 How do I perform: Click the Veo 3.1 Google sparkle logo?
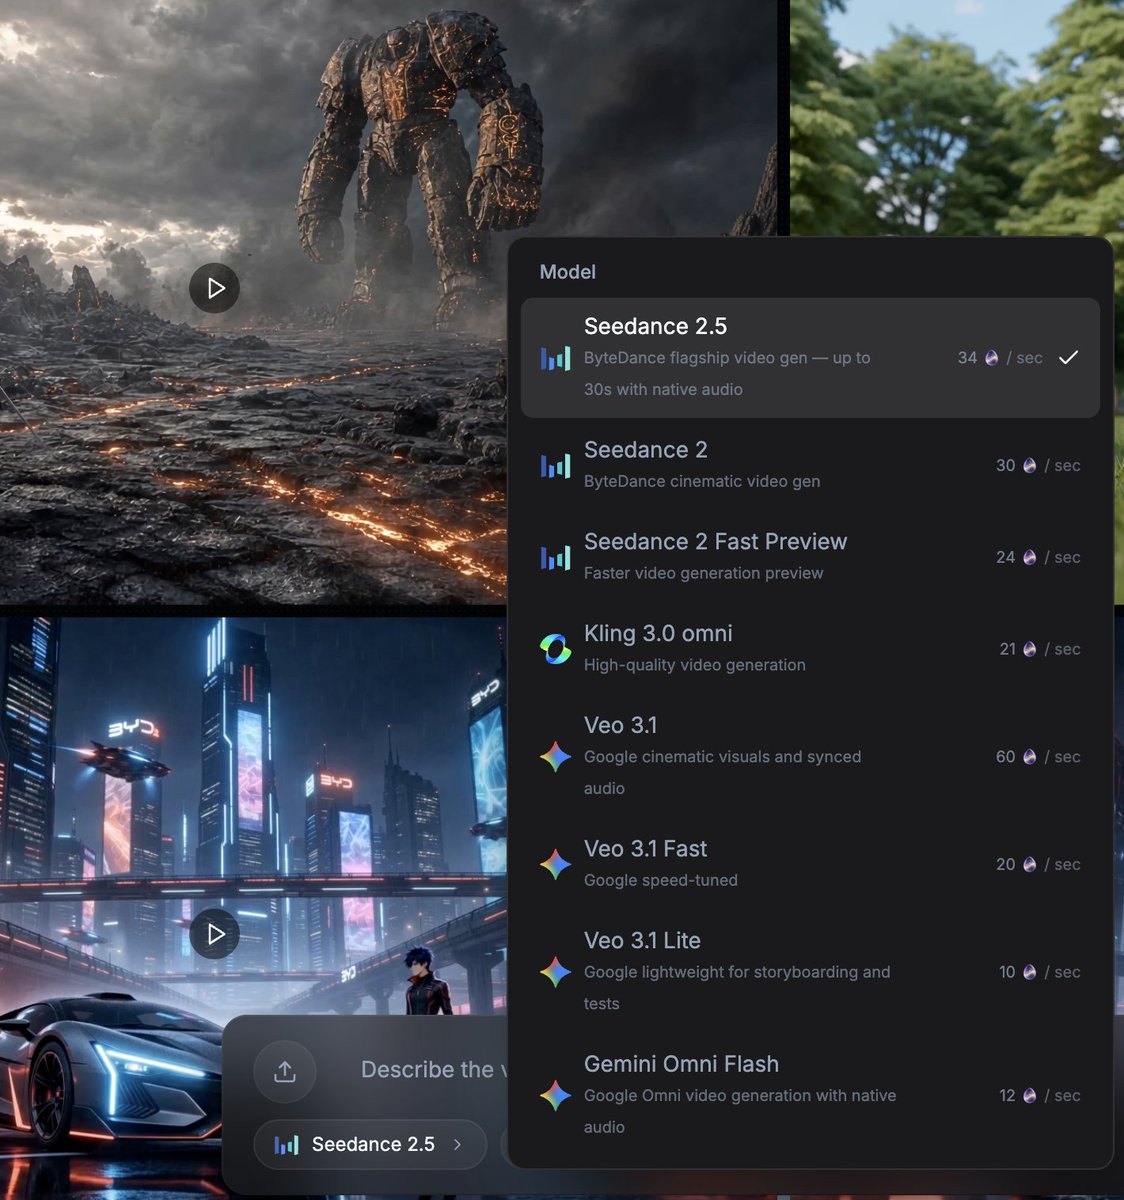555,757
